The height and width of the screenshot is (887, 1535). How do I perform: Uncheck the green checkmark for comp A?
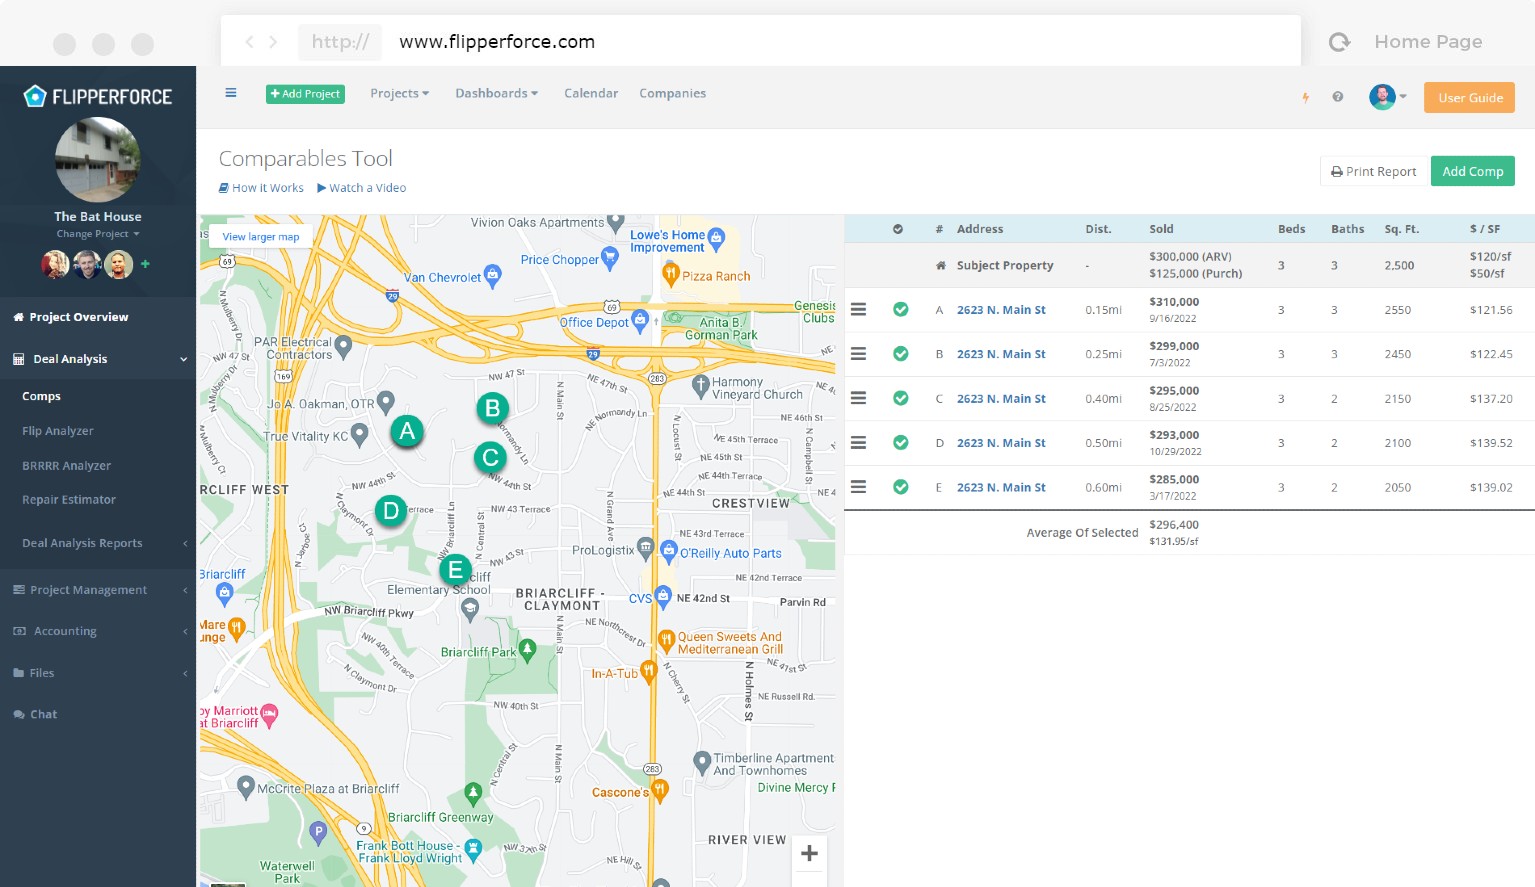click(x=900, y=310)
